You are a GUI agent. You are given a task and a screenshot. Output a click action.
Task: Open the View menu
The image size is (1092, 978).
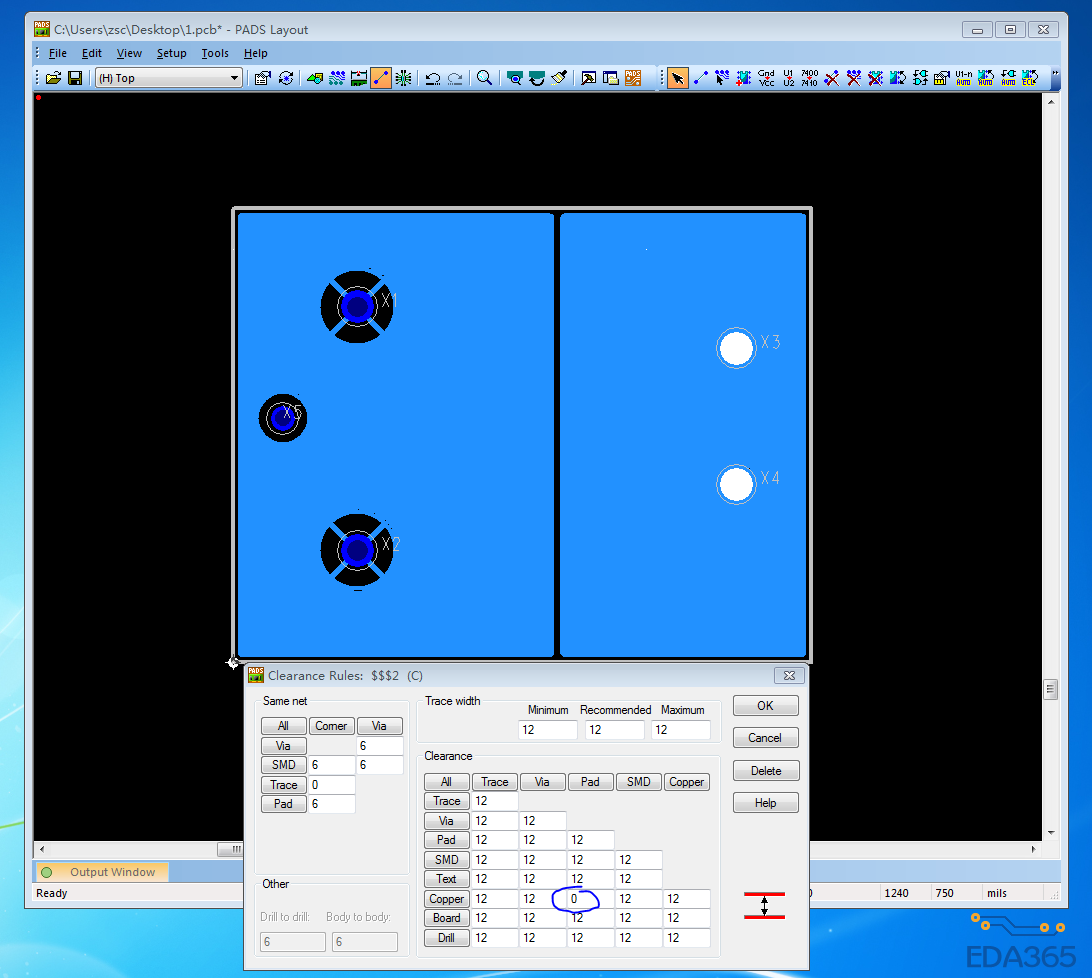pyautogui.click(x=129, y=53)
